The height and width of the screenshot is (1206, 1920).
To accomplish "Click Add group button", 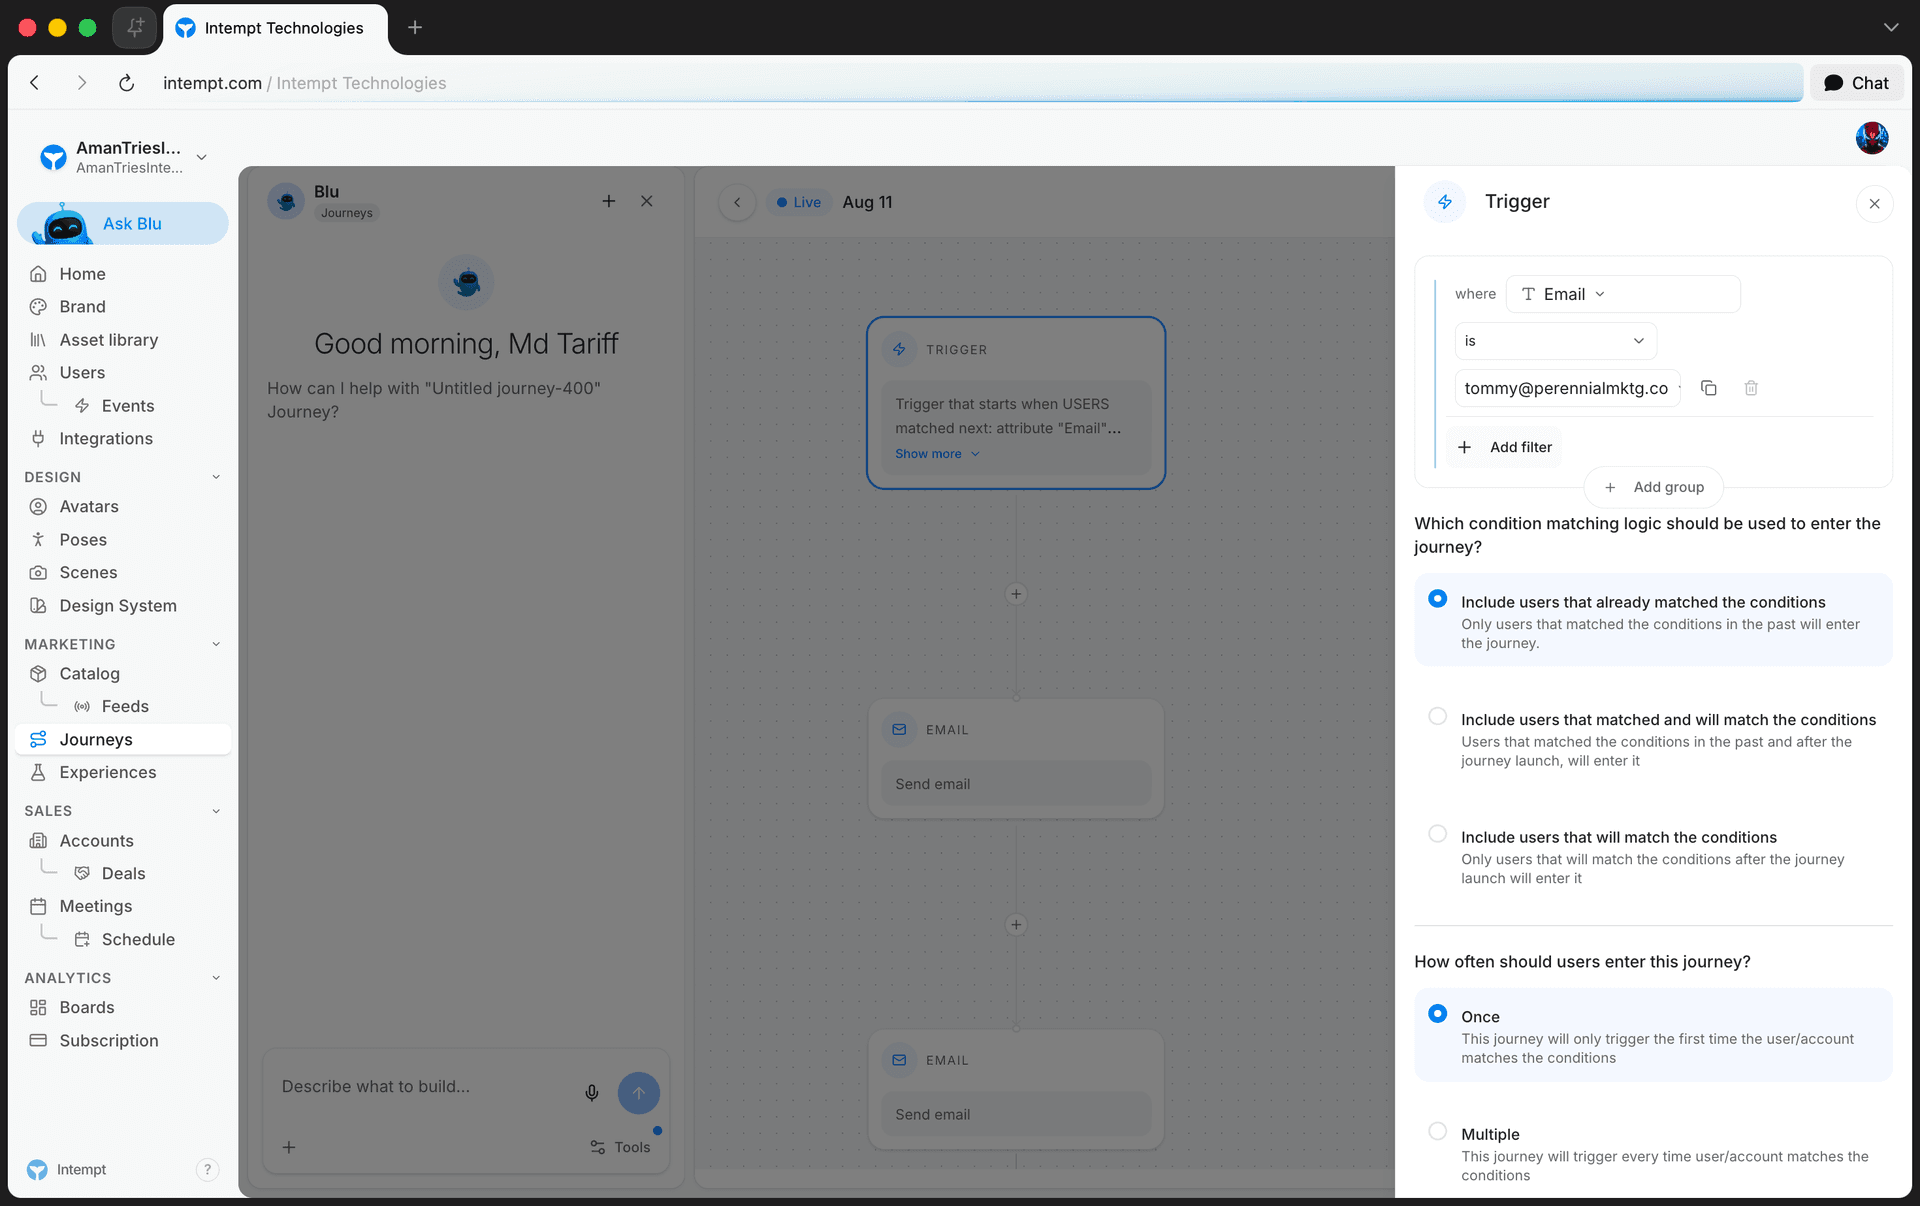I will [x=1654, y=487].
